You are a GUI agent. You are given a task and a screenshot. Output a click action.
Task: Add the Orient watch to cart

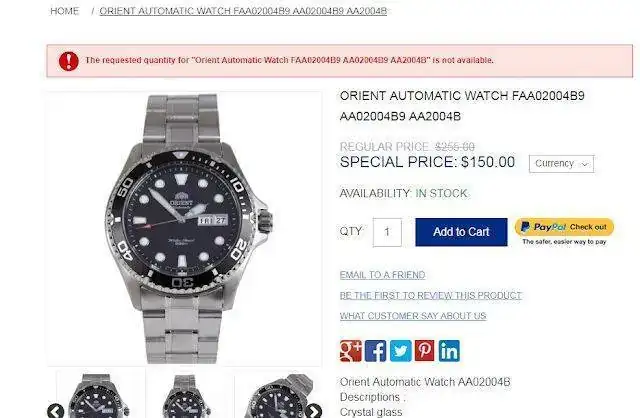tap(461, 232)
